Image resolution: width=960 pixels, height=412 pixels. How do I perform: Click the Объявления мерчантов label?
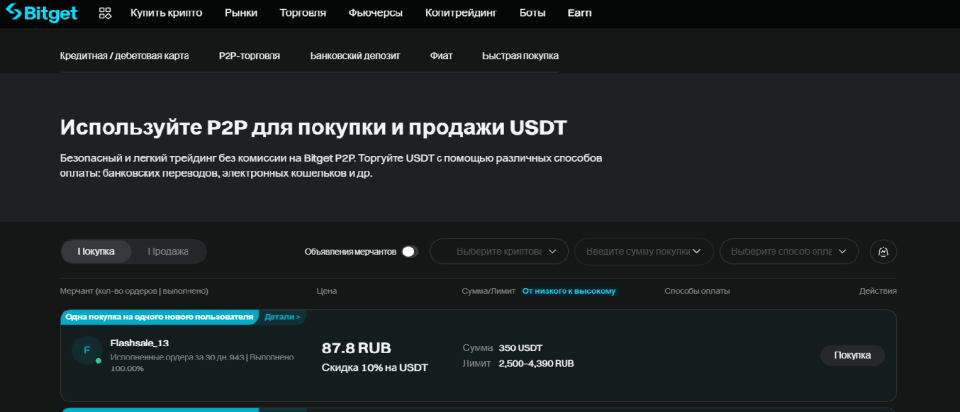[x=351, y=252]
